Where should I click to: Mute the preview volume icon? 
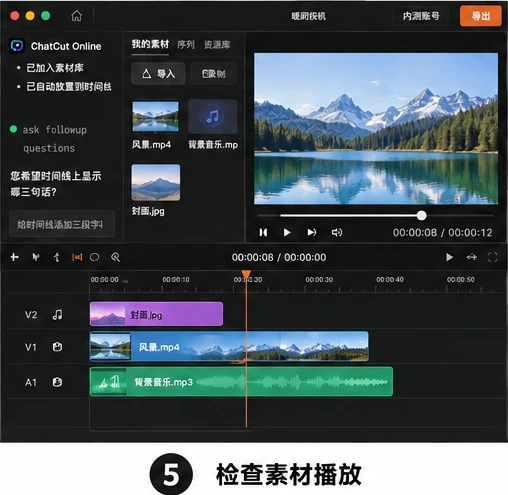click(337, 232)
